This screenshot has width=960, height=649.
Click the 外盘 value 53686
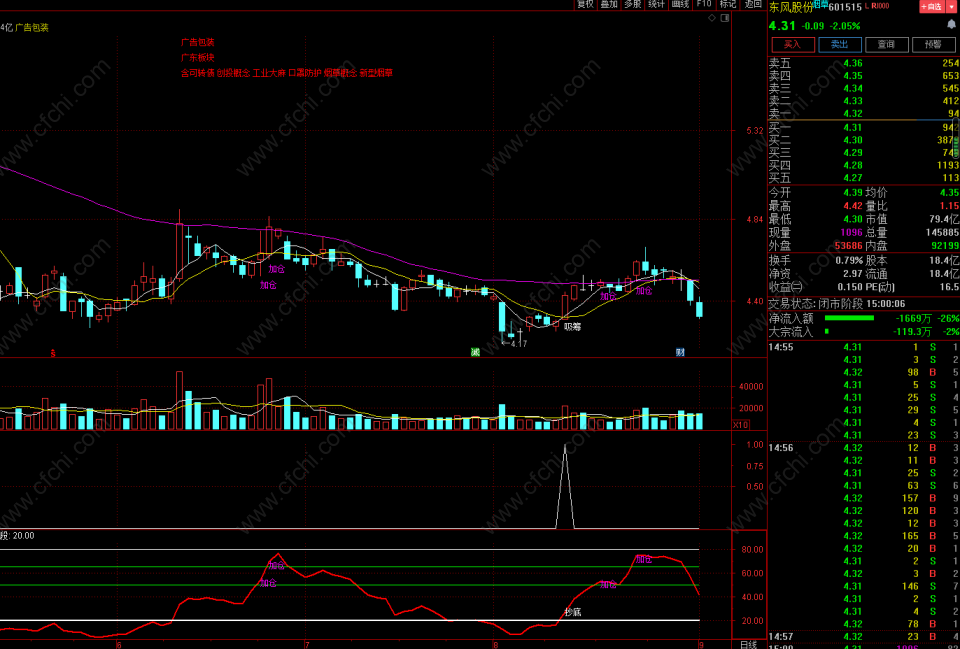tap(849, 246)
